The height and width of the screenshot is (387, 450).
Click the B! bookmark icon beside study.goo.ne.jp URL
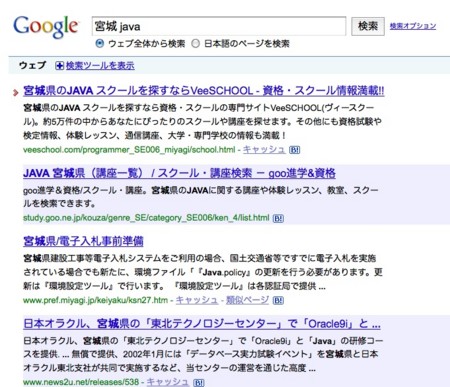278,218
